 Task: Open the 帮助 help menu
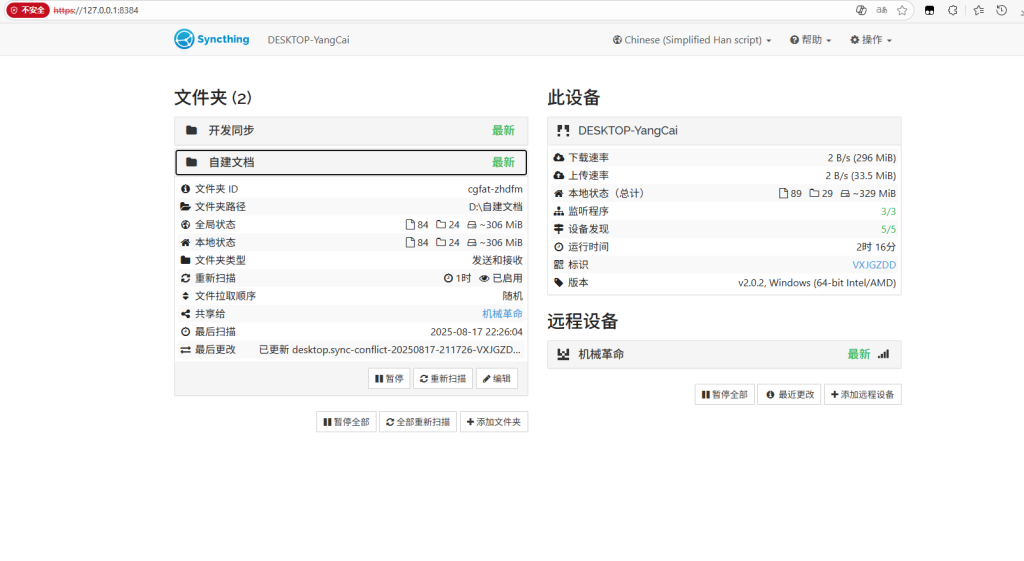coord(810,40)
